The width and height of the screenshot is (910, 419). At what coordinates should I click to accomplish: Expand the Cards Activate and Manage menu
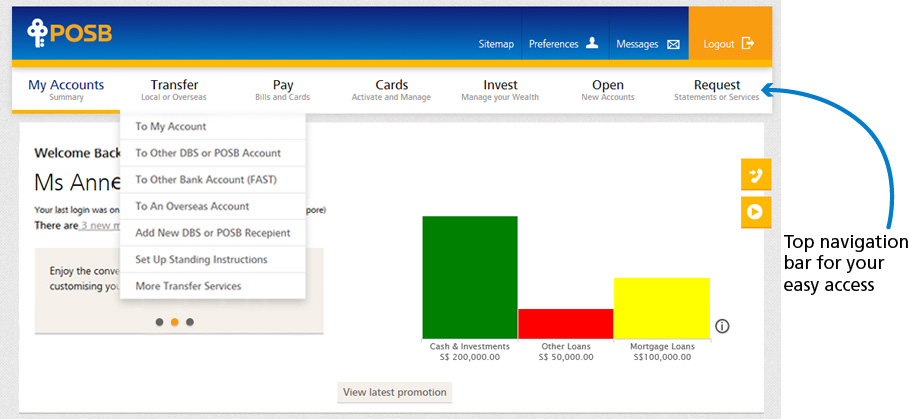(391, 90)
